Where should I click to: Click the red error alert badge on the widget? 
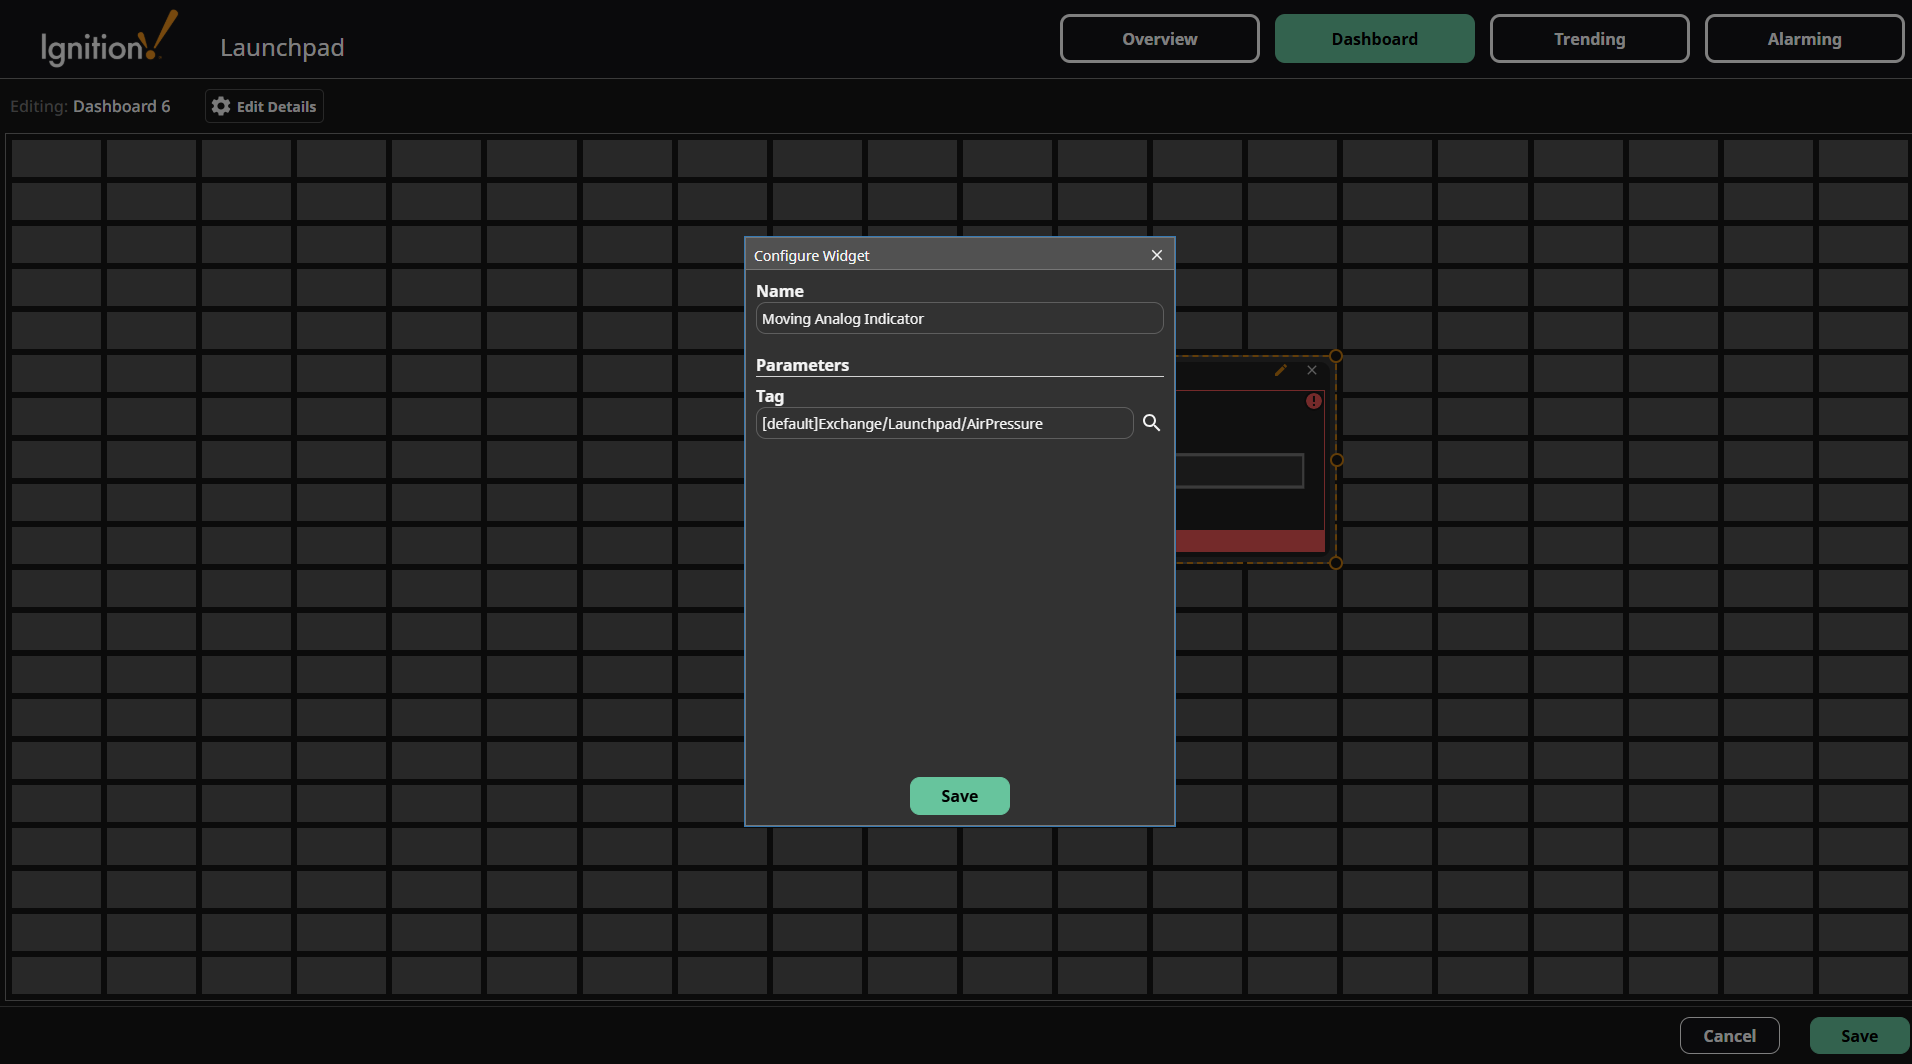click(1314, 400)
